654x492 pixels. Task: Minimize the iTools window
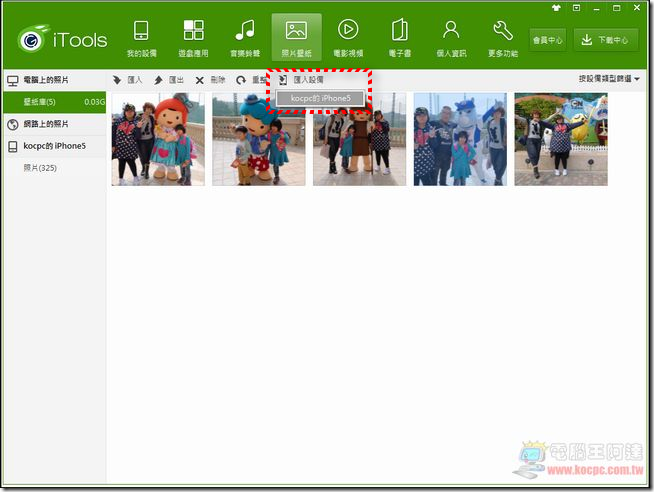pos(597,8)
